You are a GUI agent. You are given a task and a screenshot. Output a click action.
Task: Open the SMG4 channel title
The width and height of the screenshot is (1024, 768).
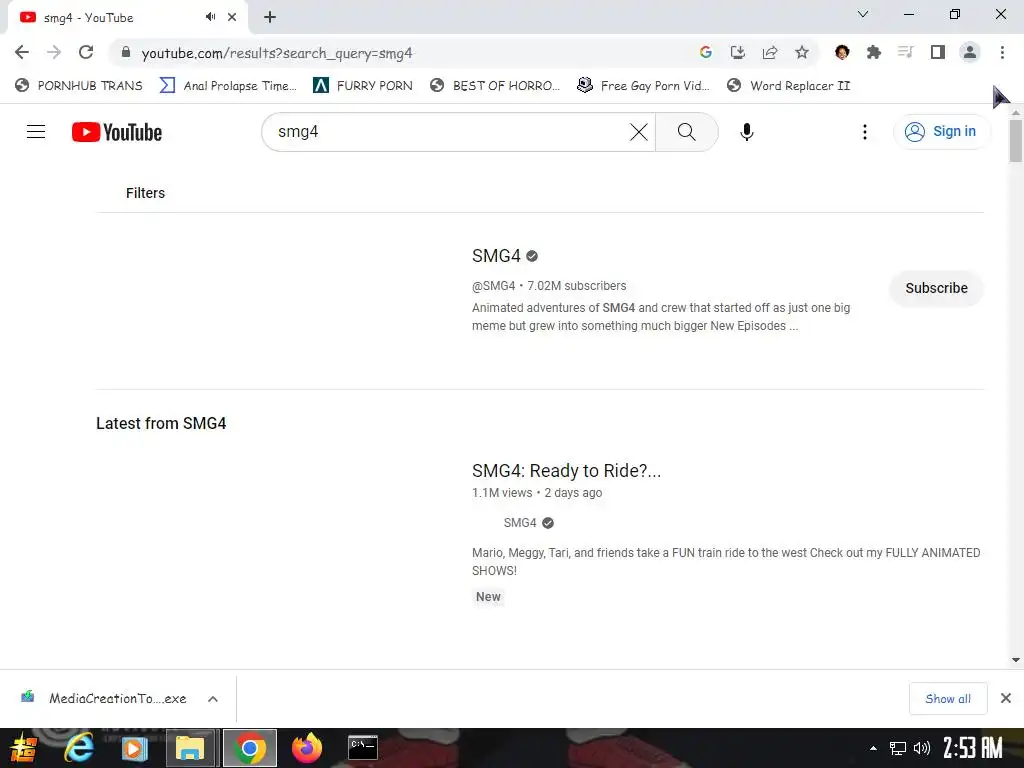[x=496, y=256]
